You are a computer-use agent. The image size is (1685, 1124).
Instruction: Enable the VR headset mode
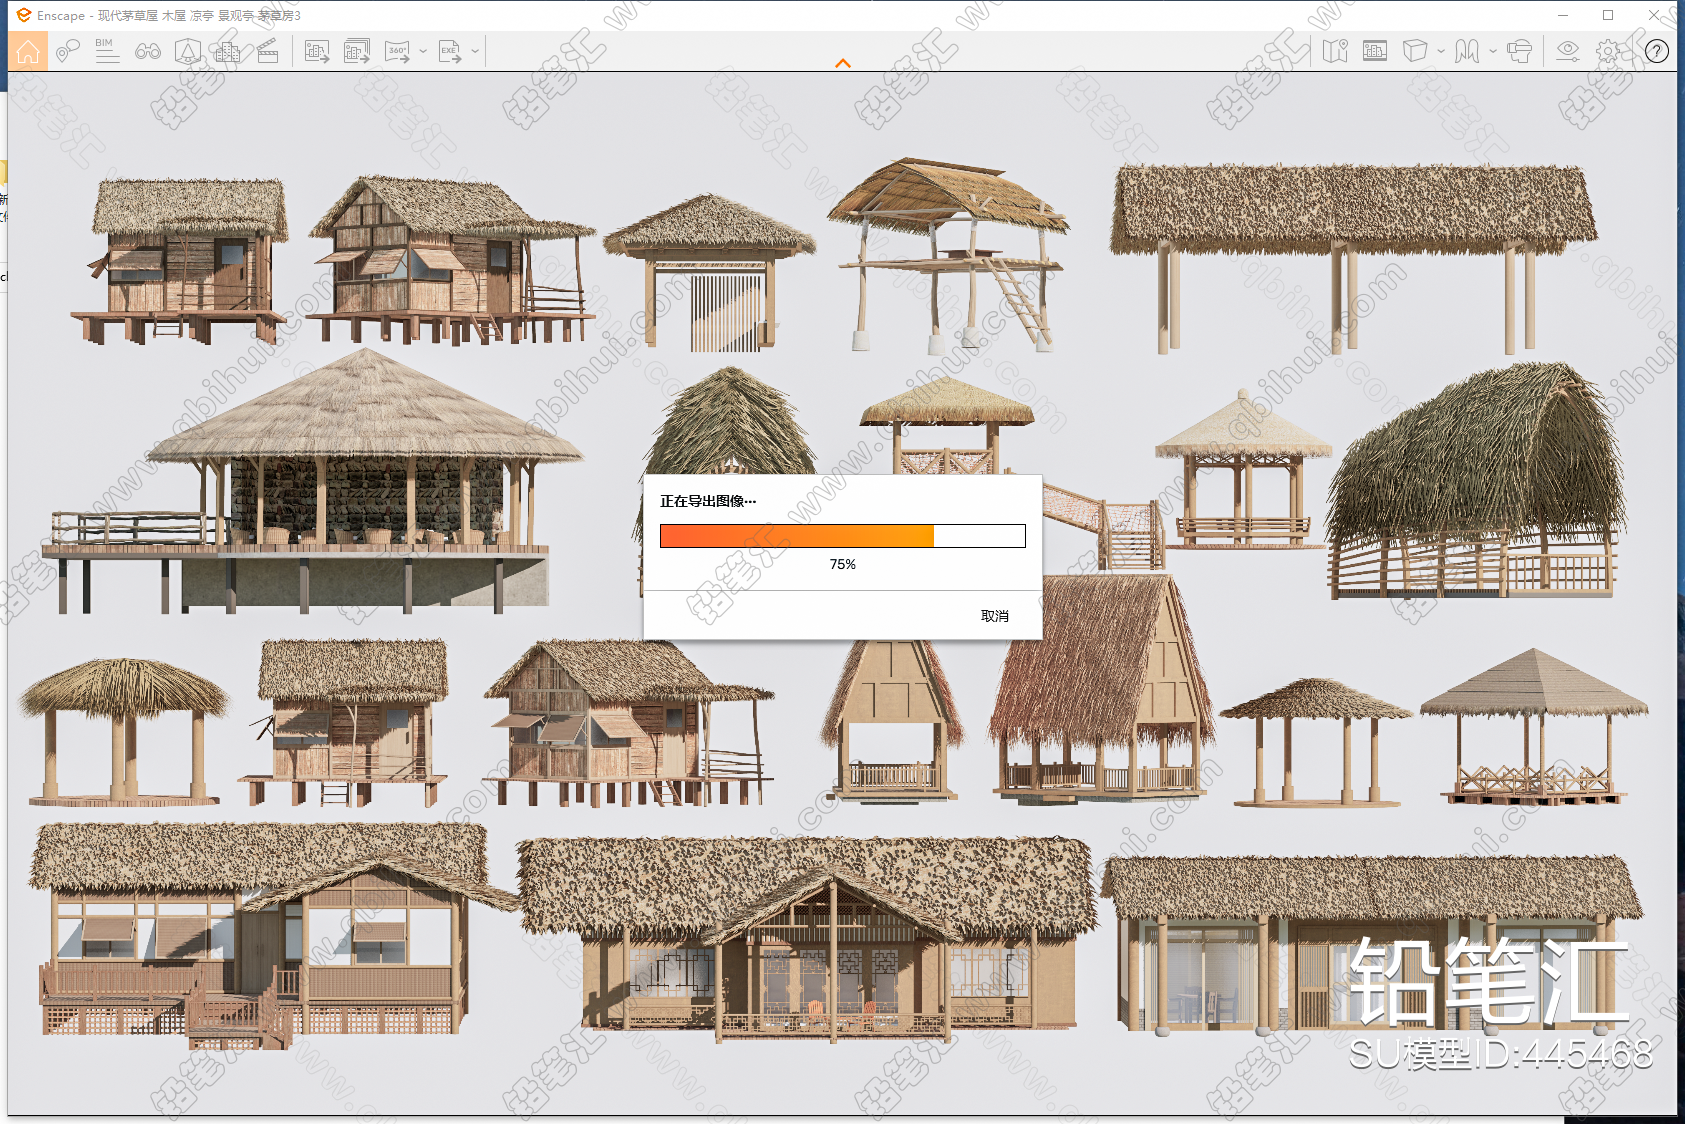tap(1519, 51)
